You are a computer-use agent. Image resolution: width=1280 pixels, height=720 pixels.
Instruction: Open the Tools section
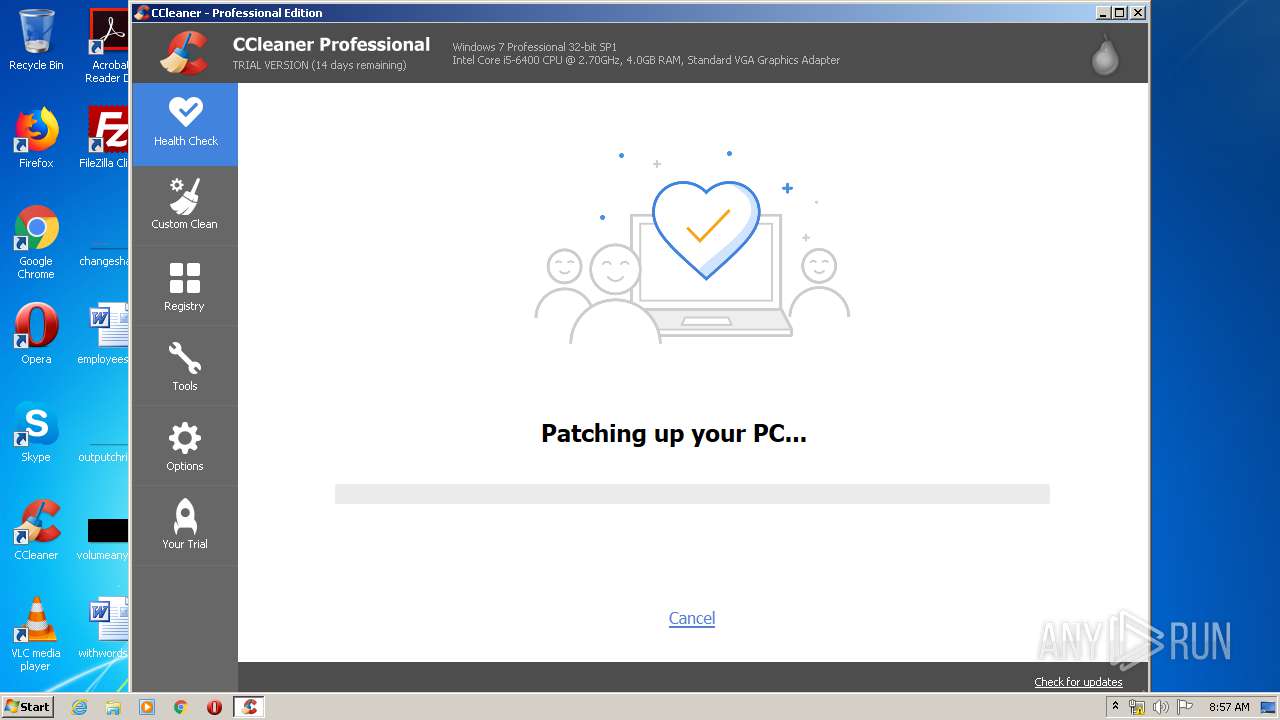tap(185, 366)
